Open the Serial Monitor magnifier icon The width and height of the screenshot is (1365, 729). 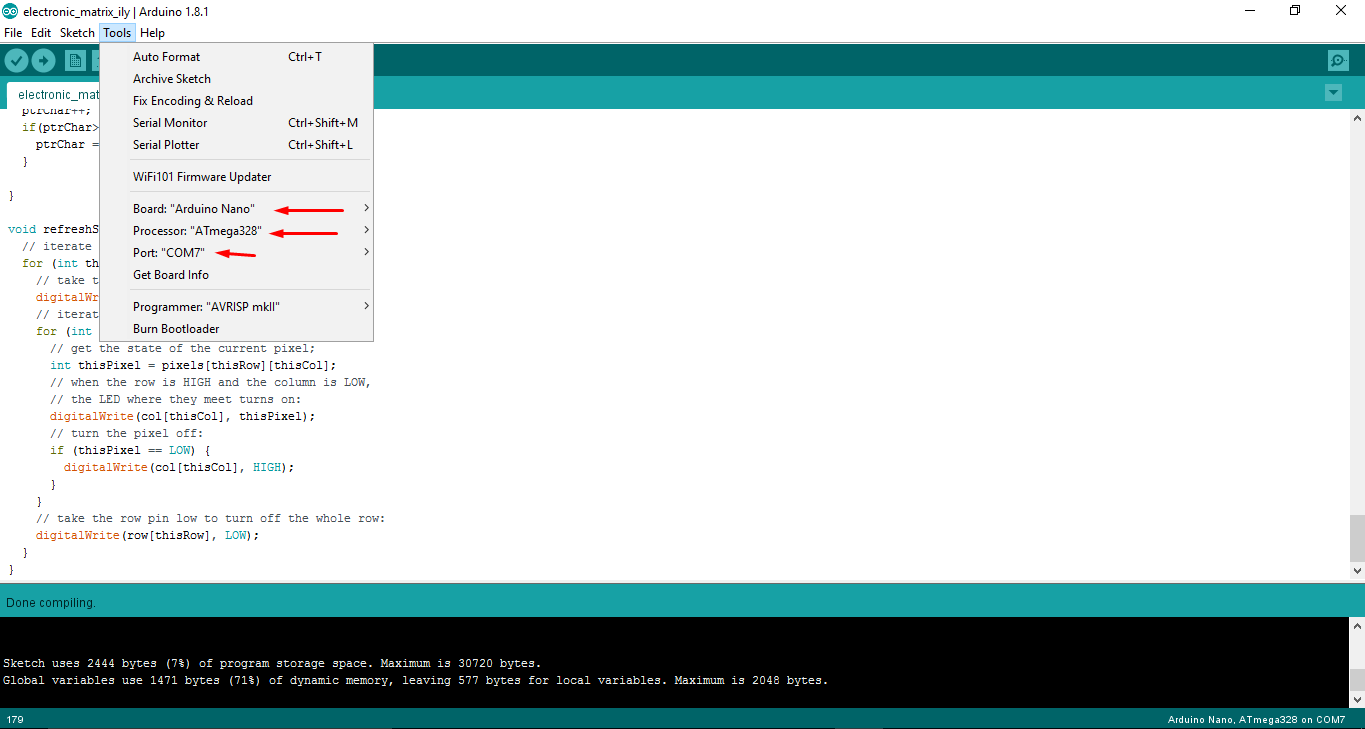tap(1338, 61)
